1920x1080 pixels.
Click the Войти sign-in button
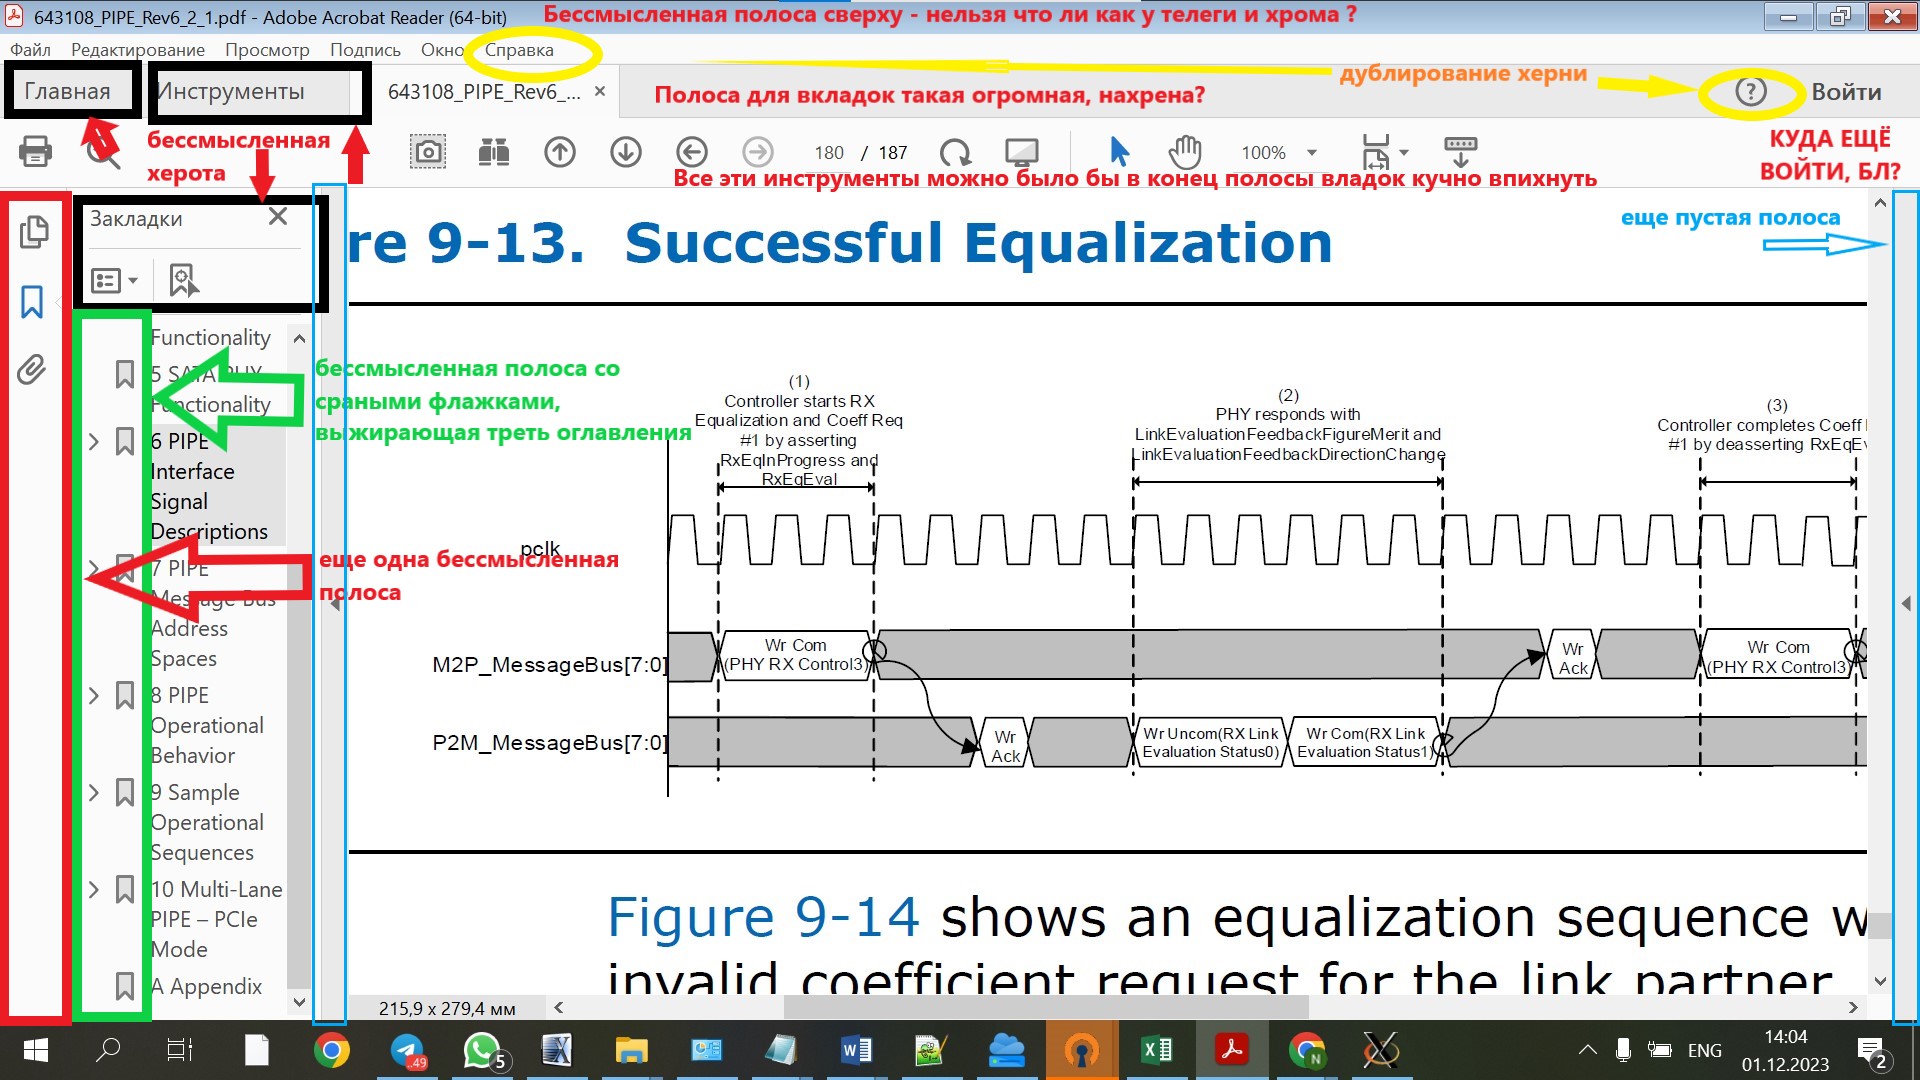(x=1846, y=92)
